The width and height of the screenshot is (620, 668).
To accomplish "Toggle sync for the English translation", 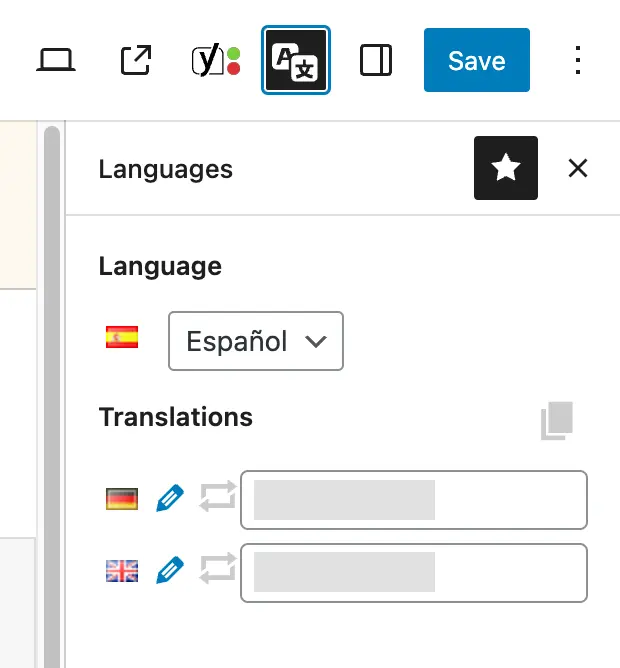I will 218,571.
